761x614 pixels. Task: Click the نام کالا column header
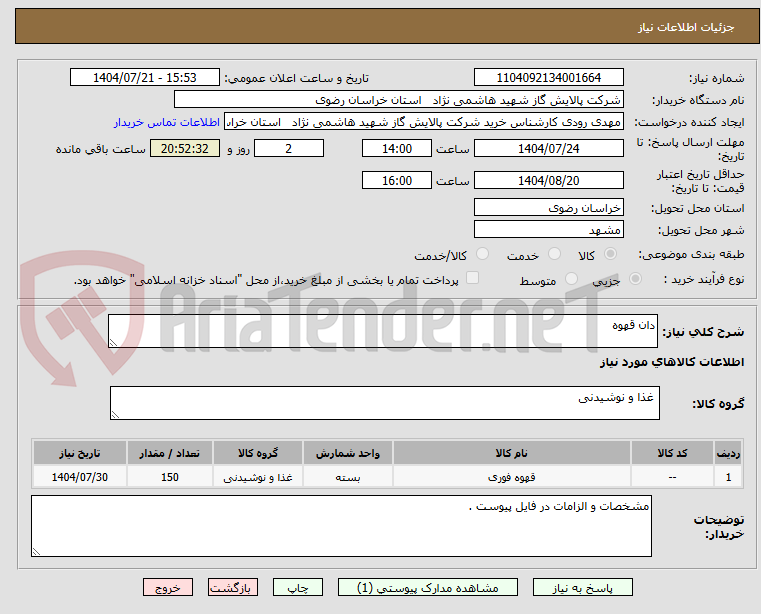coord(512,453)
